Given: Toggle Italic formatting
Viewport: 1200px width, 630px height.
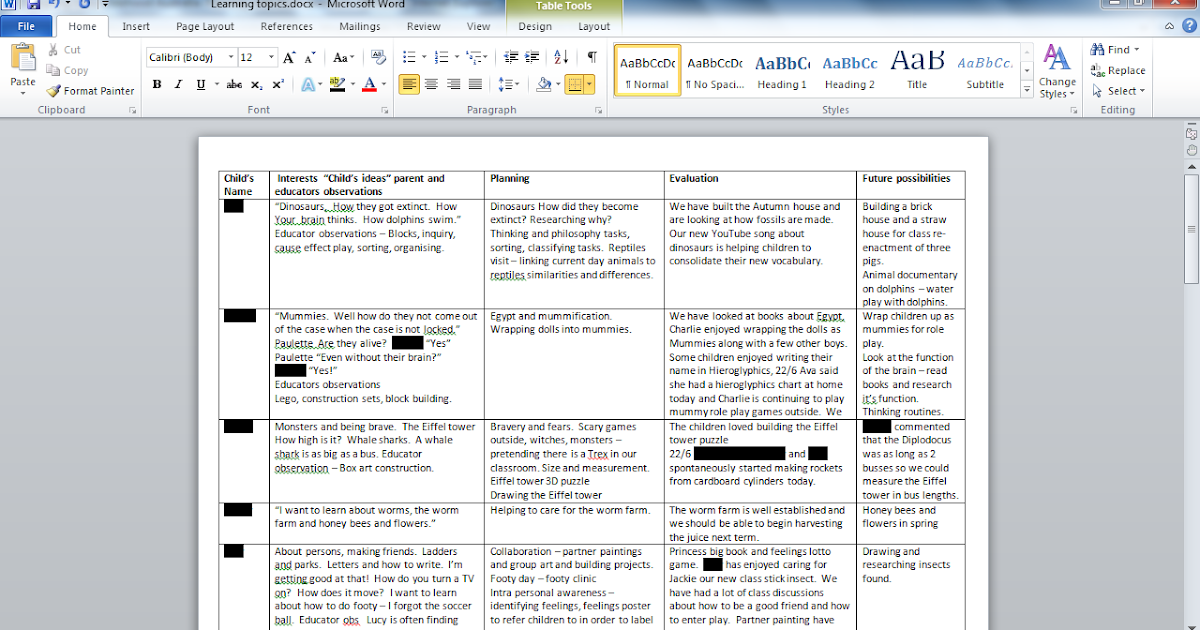Looking at the screenshot, I should pos(179,85).
